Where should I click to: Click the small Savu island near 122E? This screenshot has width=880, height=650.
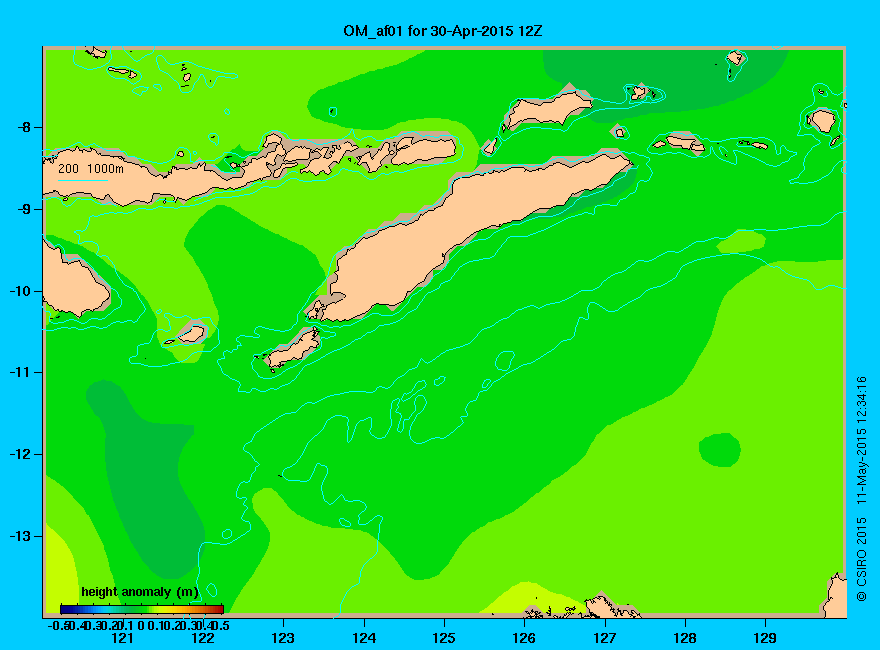click(192, 334)
